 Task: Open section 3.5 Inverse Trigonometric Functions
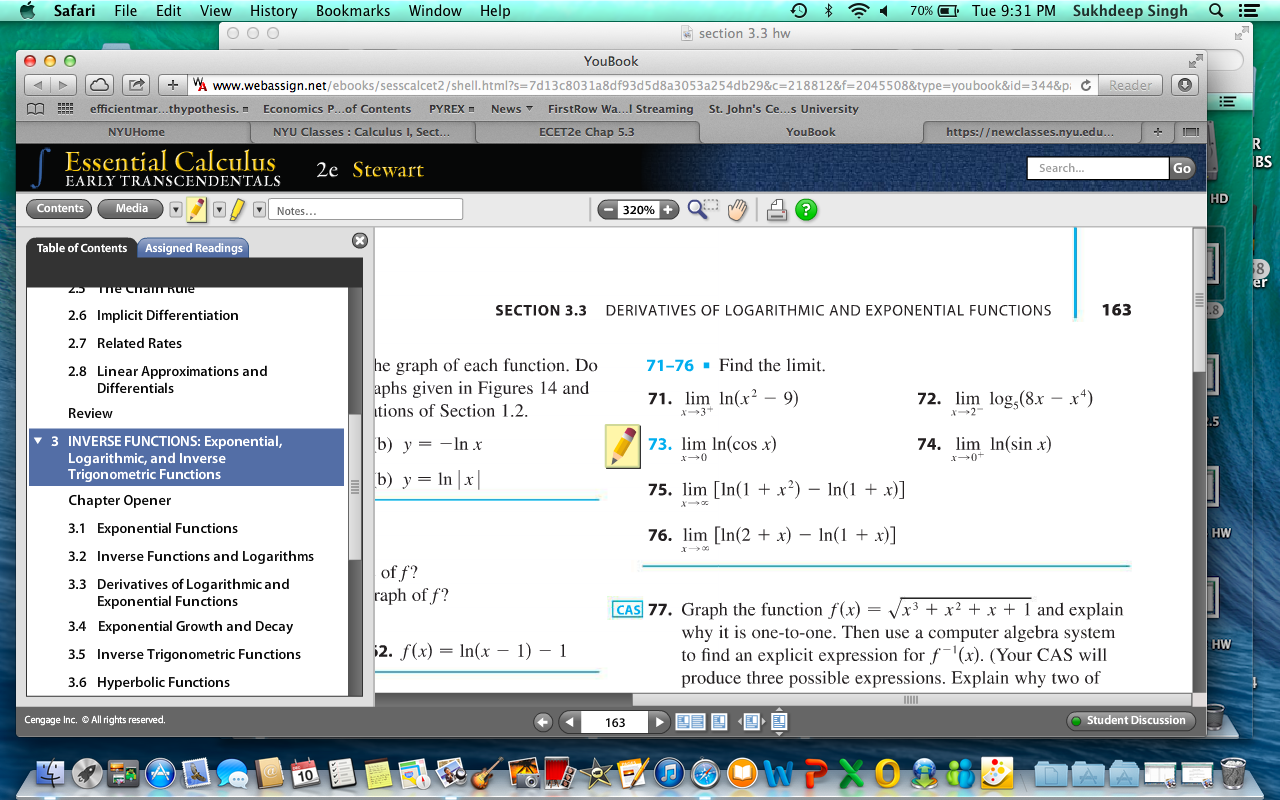tap(184, 654)
